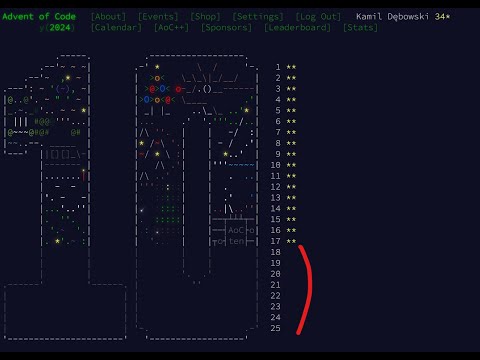Click the 34* star count
The height and width of the screenshot is (360, 480).
pos(442,16)
